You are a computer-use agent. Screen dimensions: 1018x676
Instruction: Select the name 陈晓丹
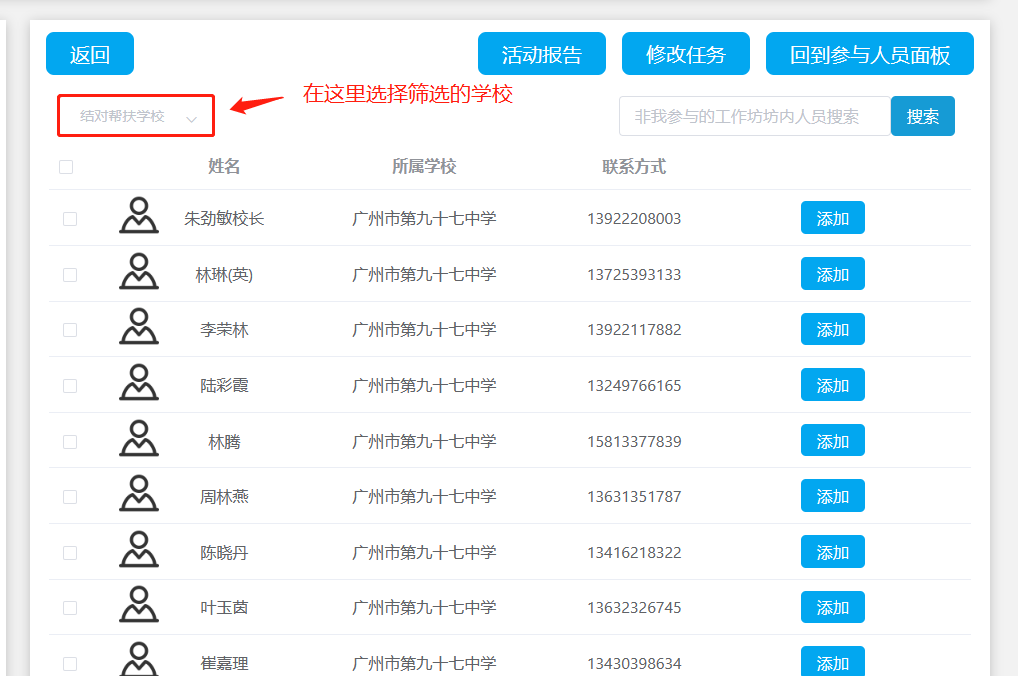tap(224, 553)
